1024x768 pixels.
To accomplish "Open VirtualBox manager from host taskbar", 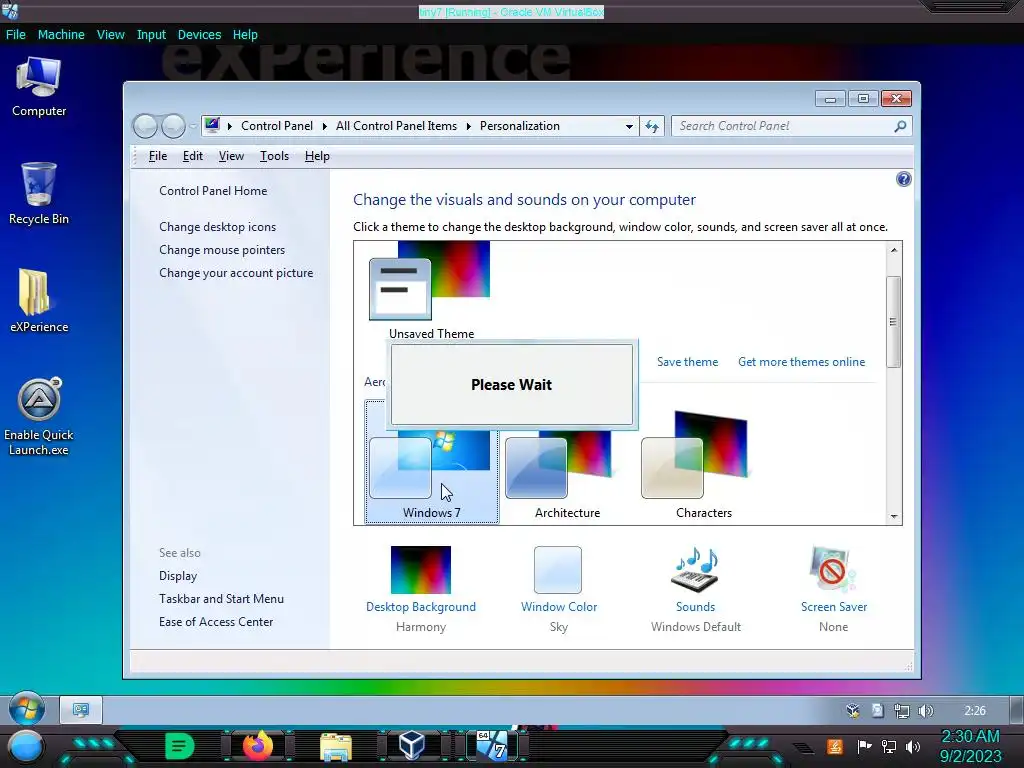I will tap(412, 746).
